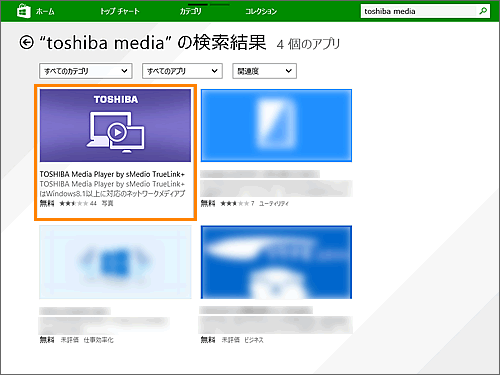500x375 pixels.
Task: Click the star rating showing 7 reviews
Action: [237, 203]
